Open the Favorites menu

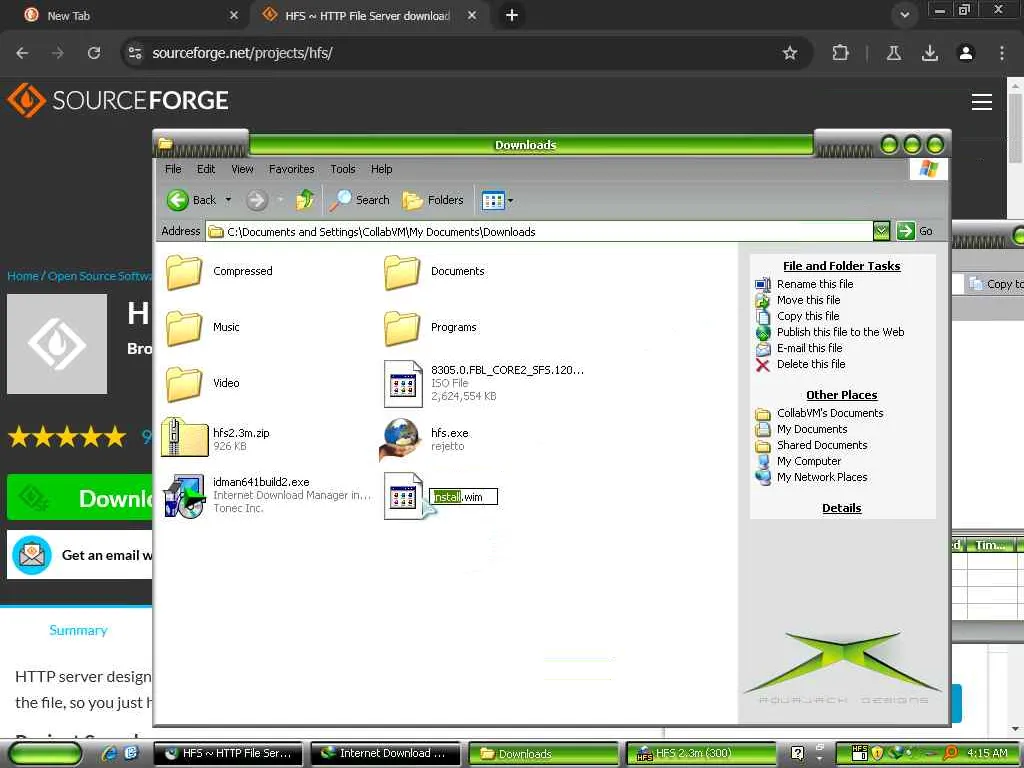click(x=291, y=169)
